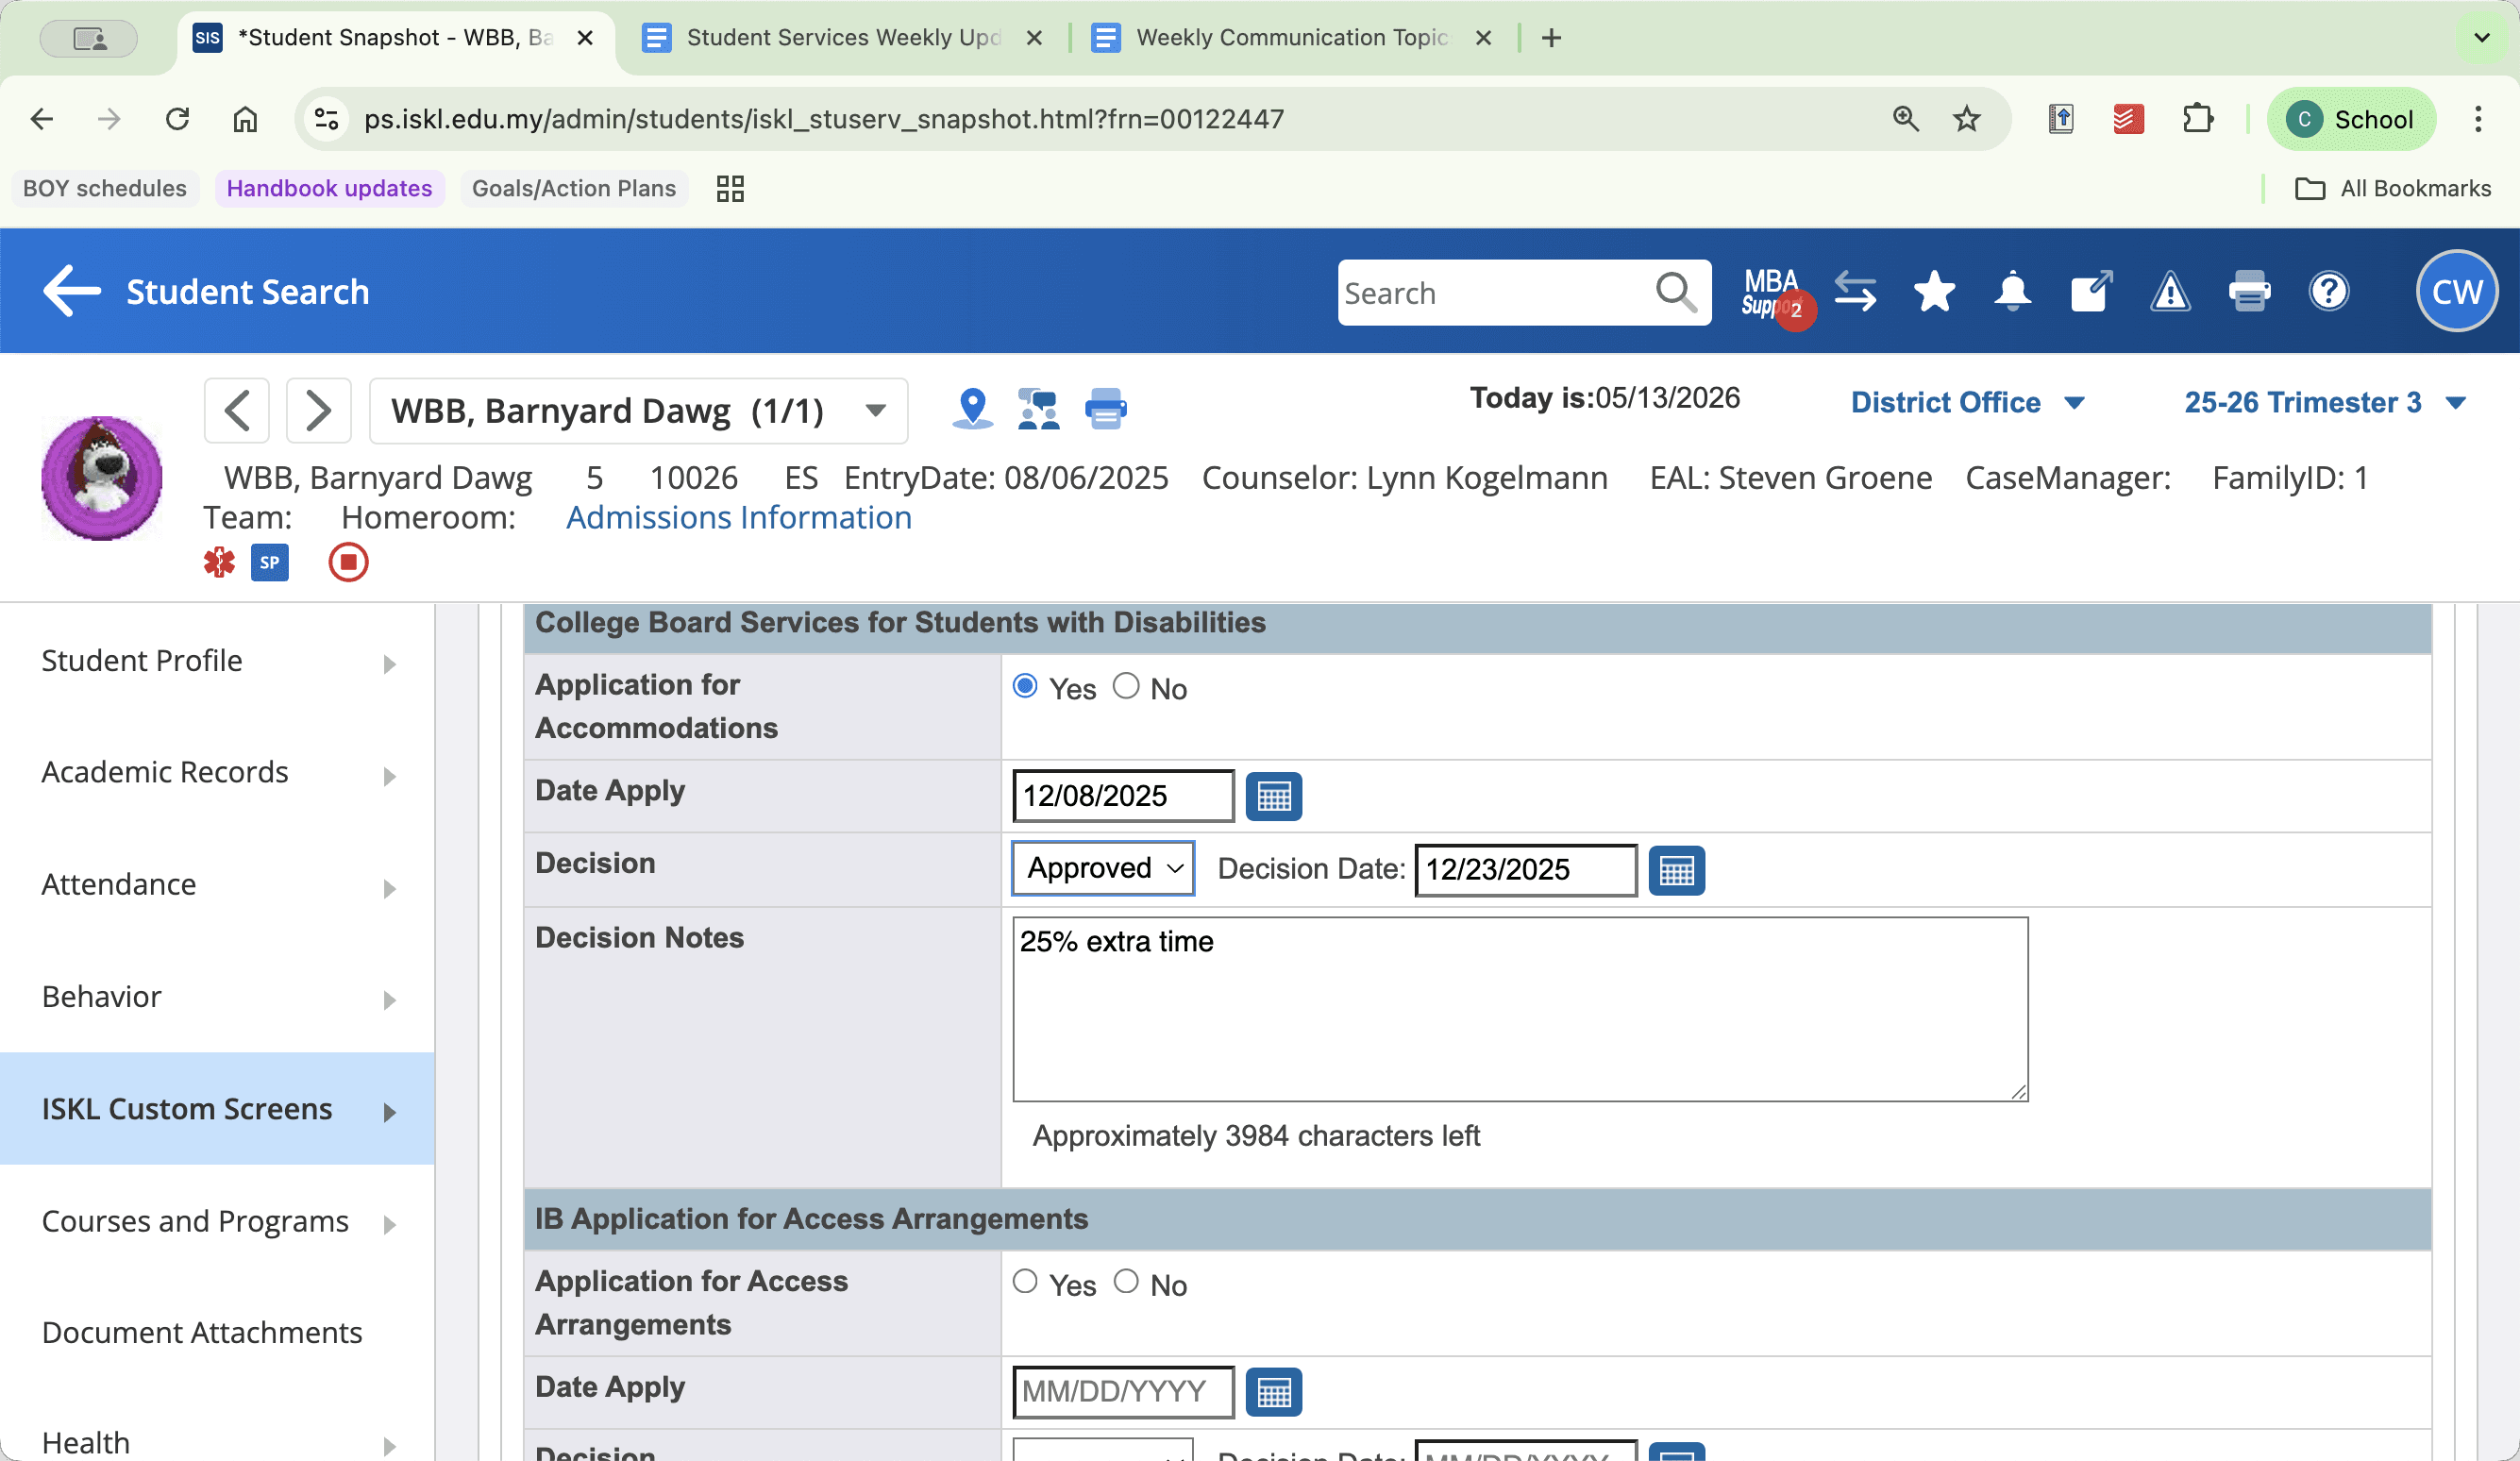This screenshot has height=1461, width=2520.
Task: Bookmark this page with the star
Action: (1967, 119)
